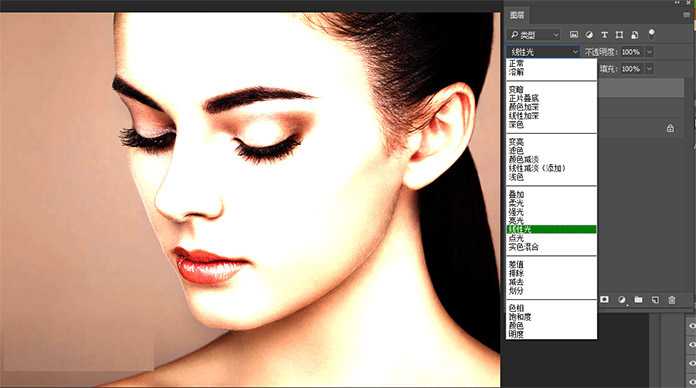Filter layers by smart object icon
The width and height of the screenshot is (696, 388).
coord(635,35)
